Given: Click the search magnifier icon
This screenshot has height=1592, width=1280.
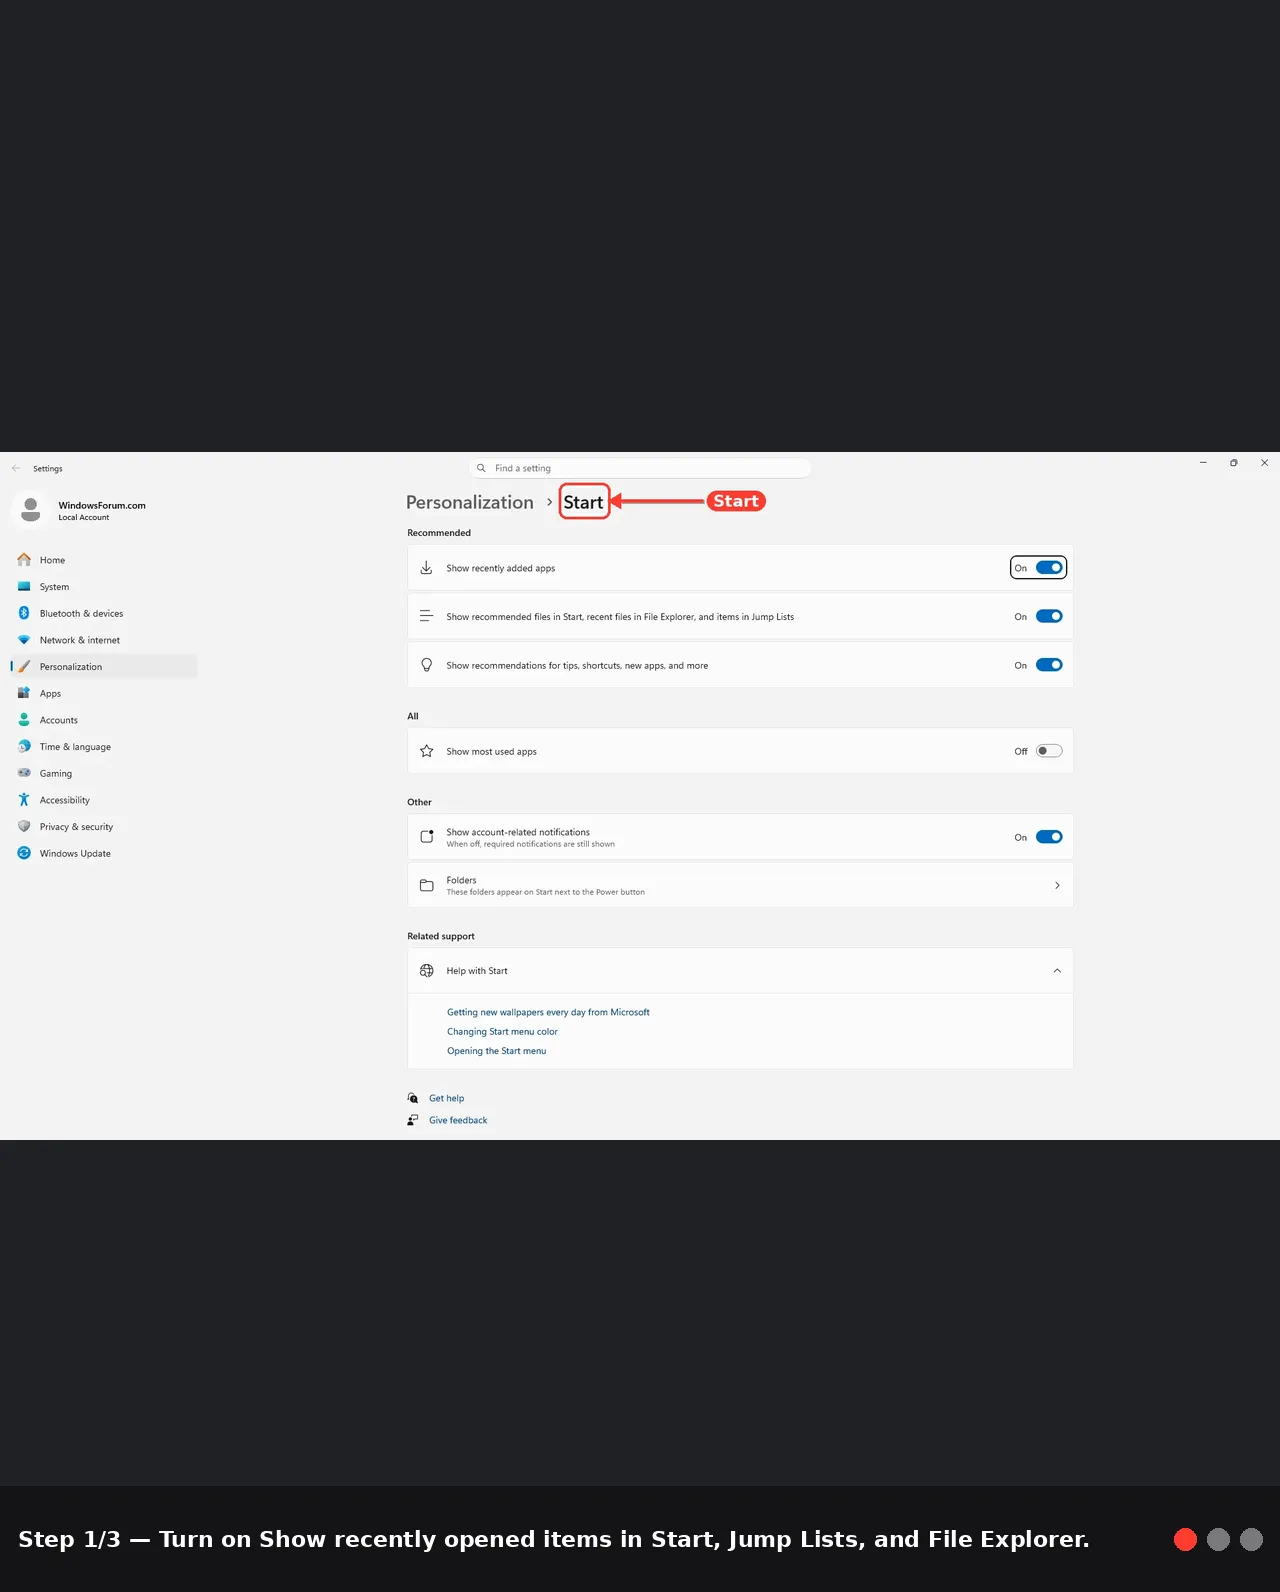Looking at the screenshot, I should tap(481, 468).
